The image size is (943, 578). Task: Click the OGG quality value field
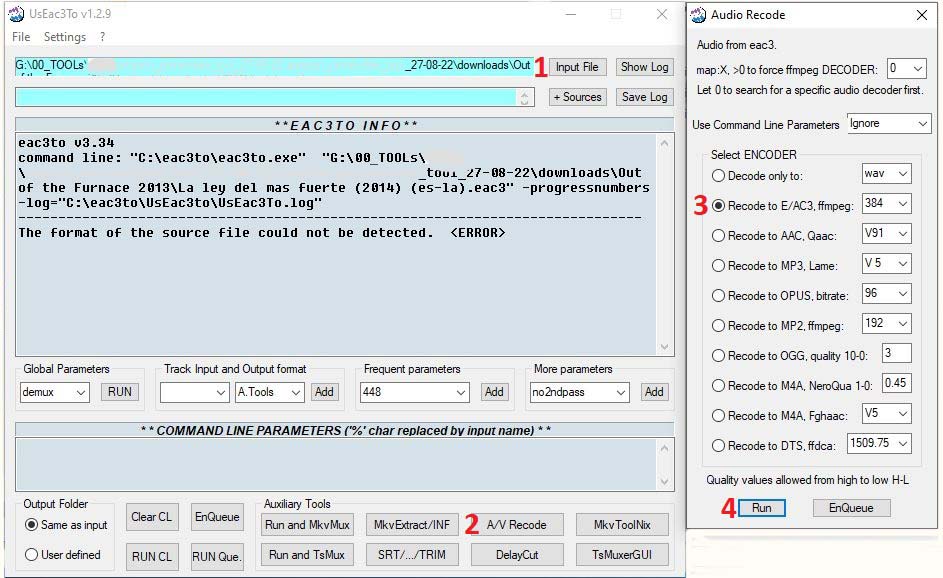pos(897,353)
